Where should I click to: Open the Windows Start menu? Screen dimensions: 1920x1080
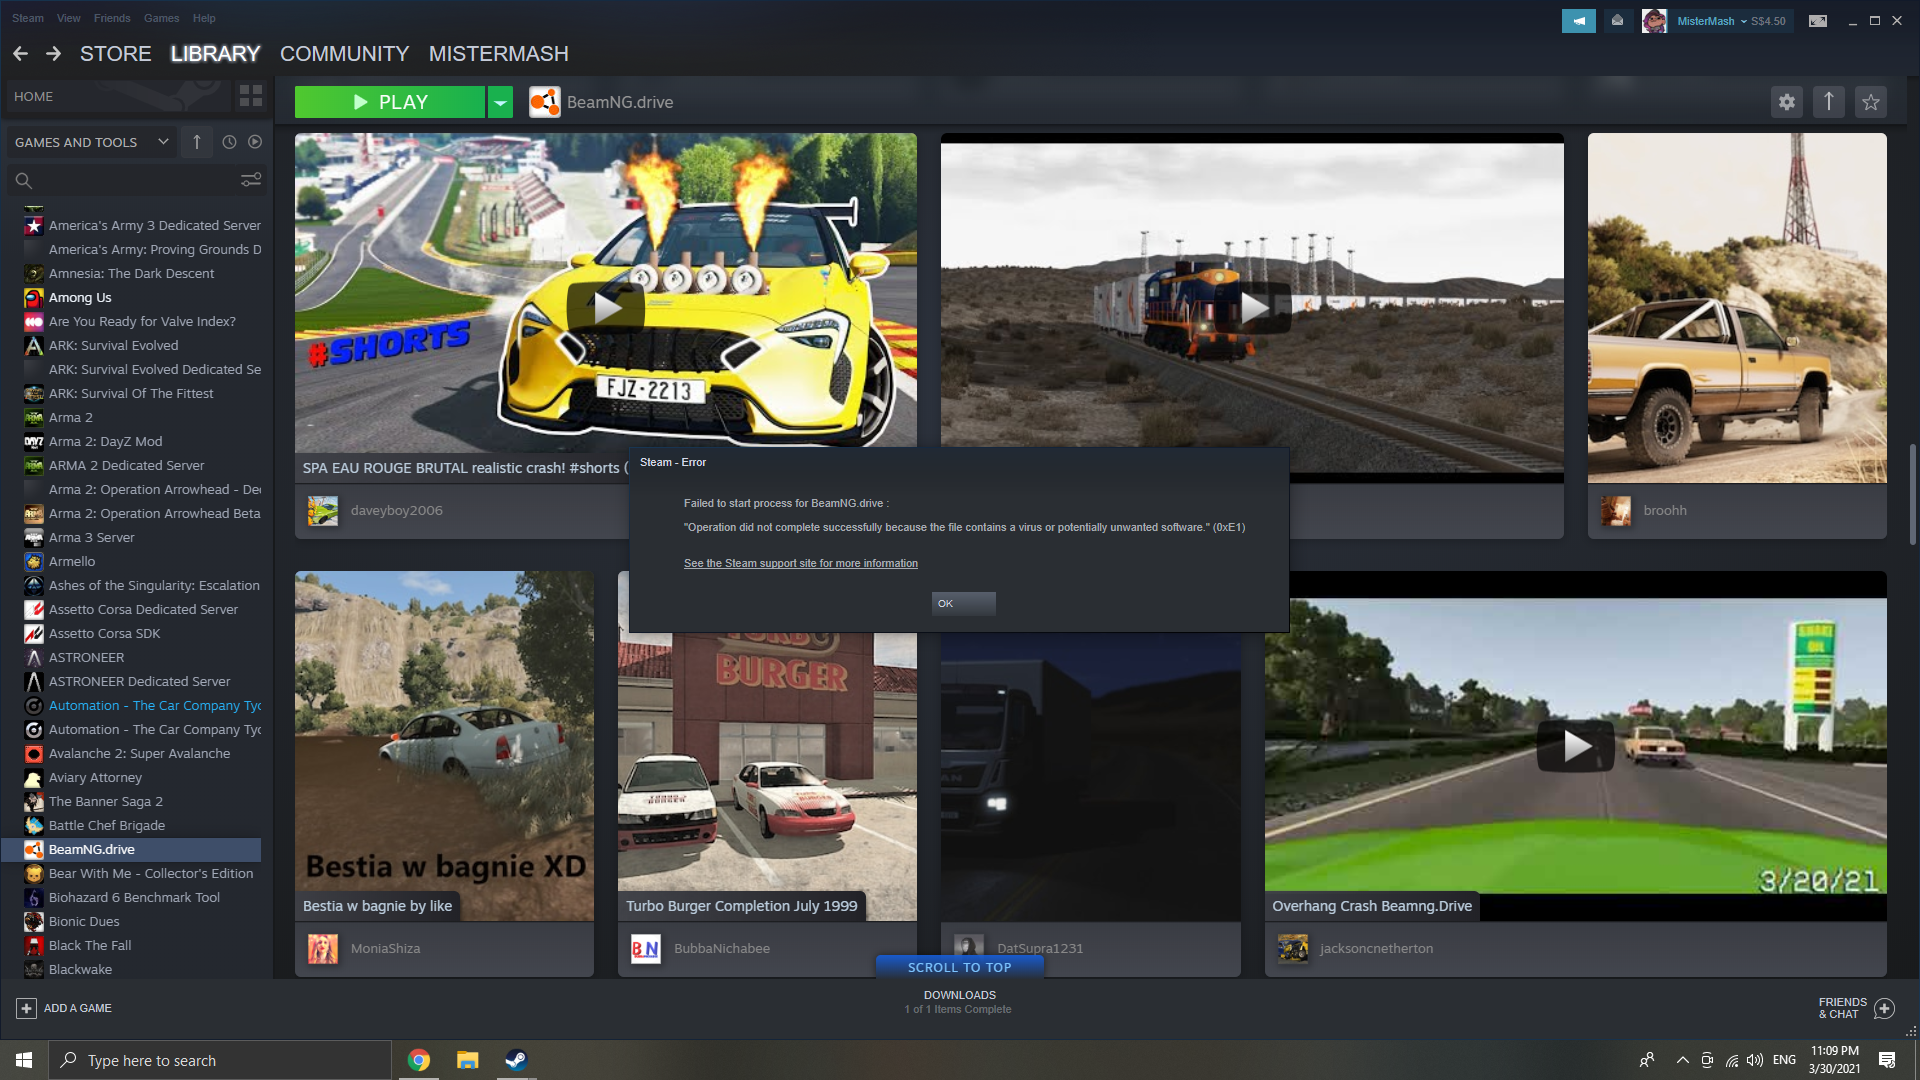click(x=24, y=1060)
